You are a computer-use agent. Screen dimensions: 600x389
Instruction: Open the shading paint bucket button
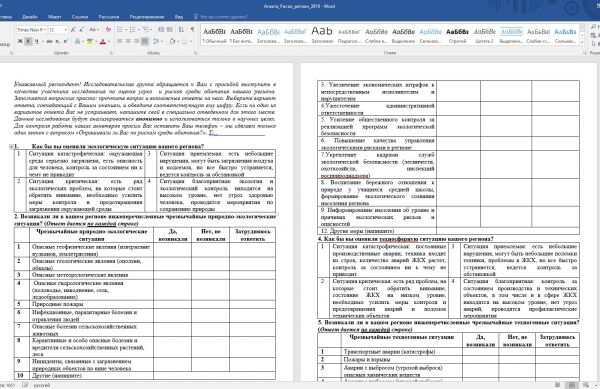pyautogui.click(x=172, y=41)
